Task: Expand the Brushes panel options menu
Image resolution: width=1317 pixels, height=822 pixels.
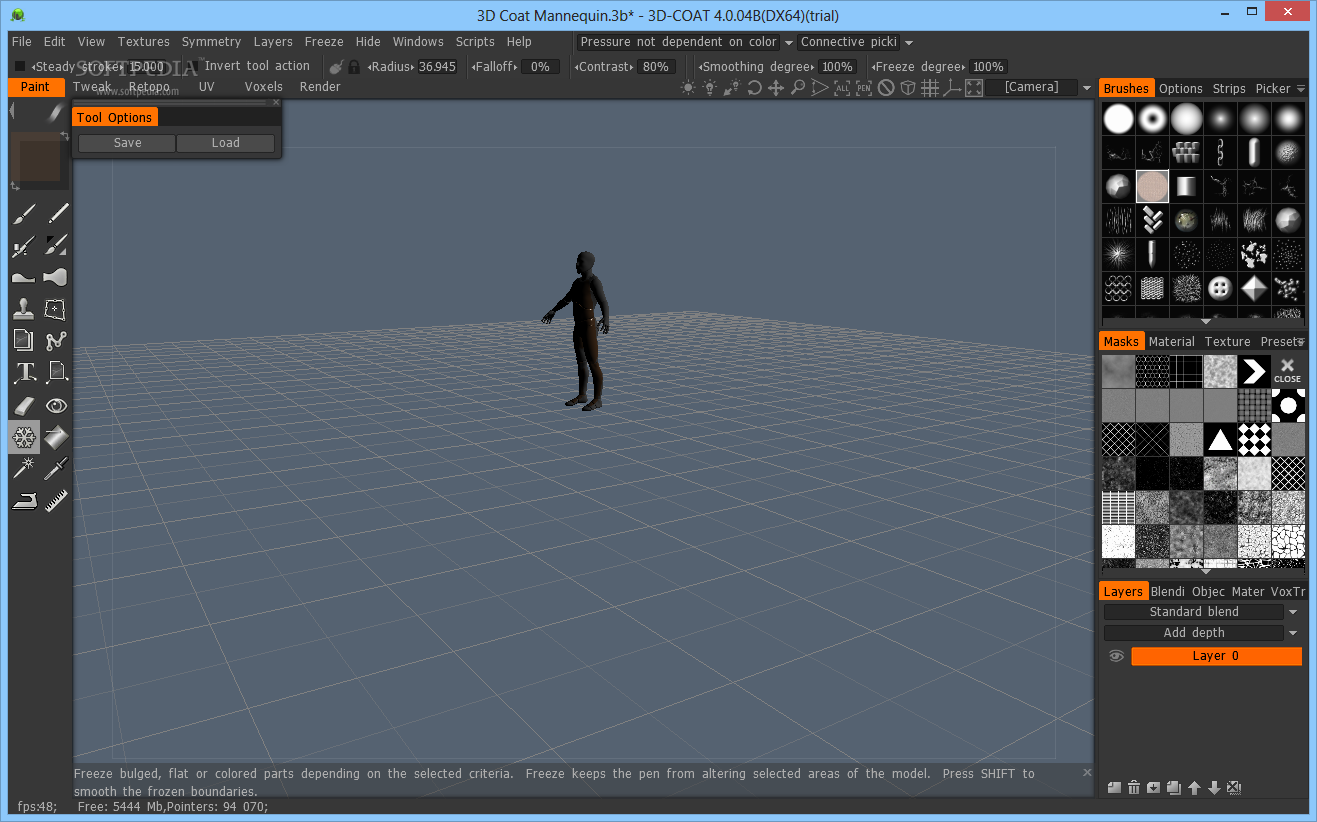Action: point(1301,89)
